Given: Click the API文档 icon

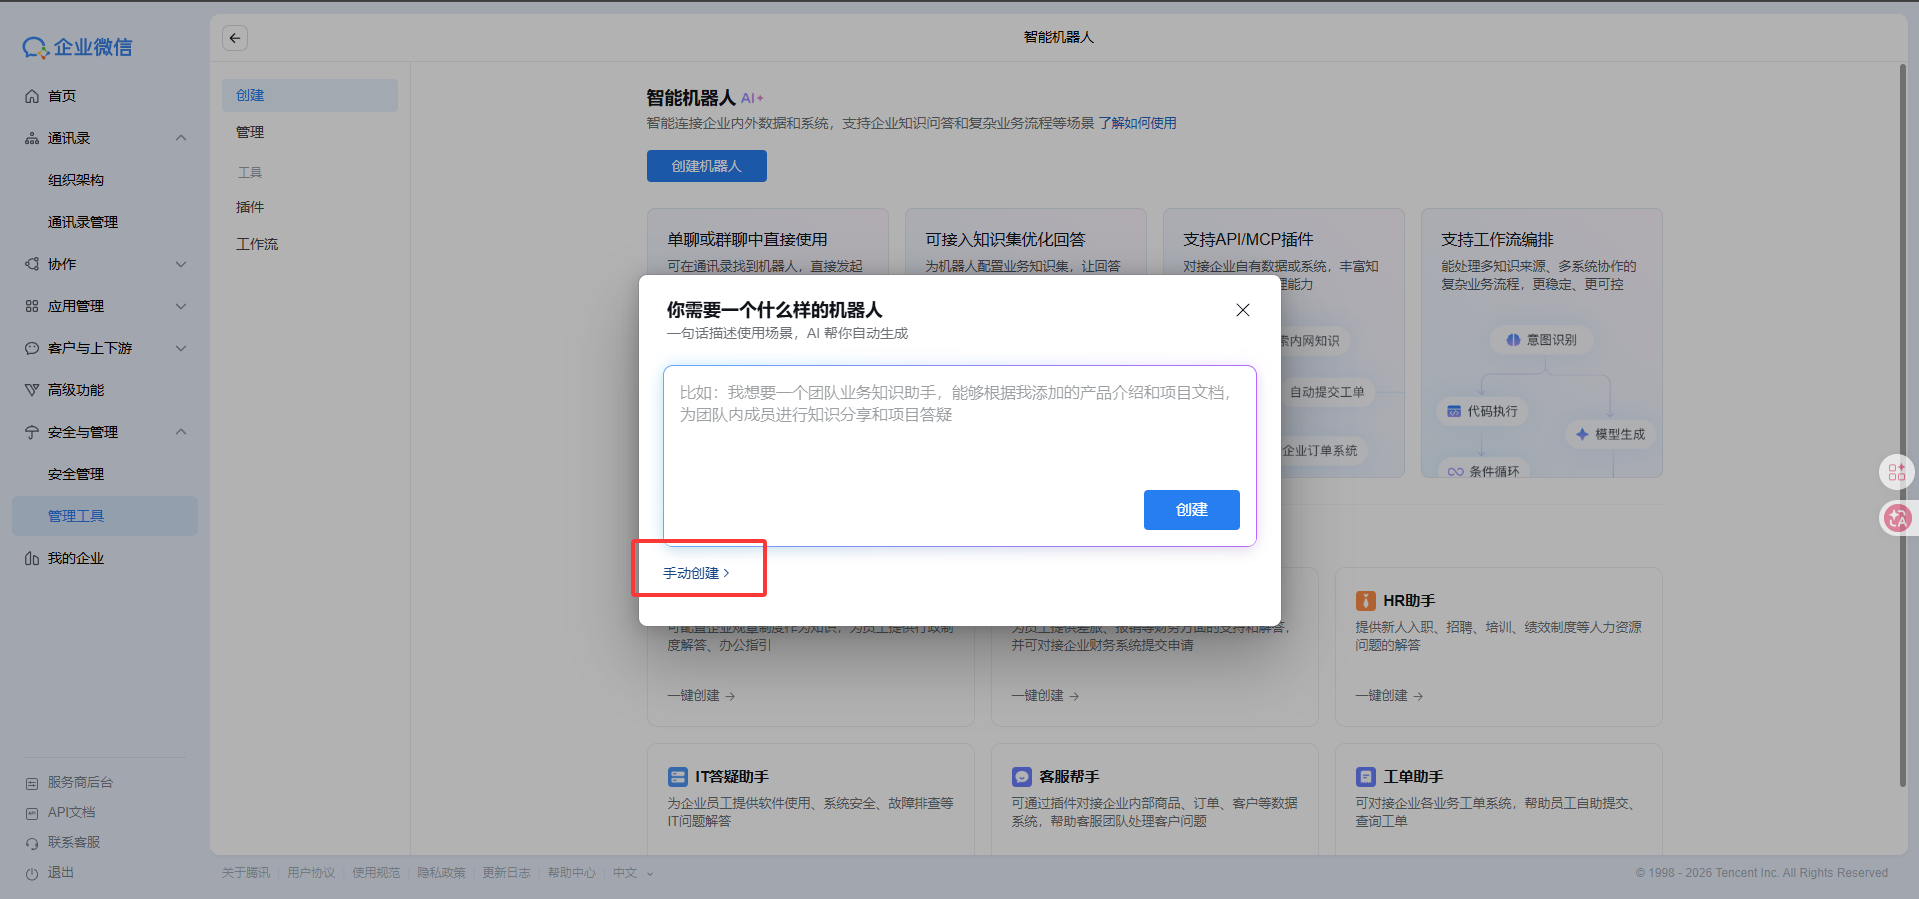Looking at the screenshot, I should (32, 813).
